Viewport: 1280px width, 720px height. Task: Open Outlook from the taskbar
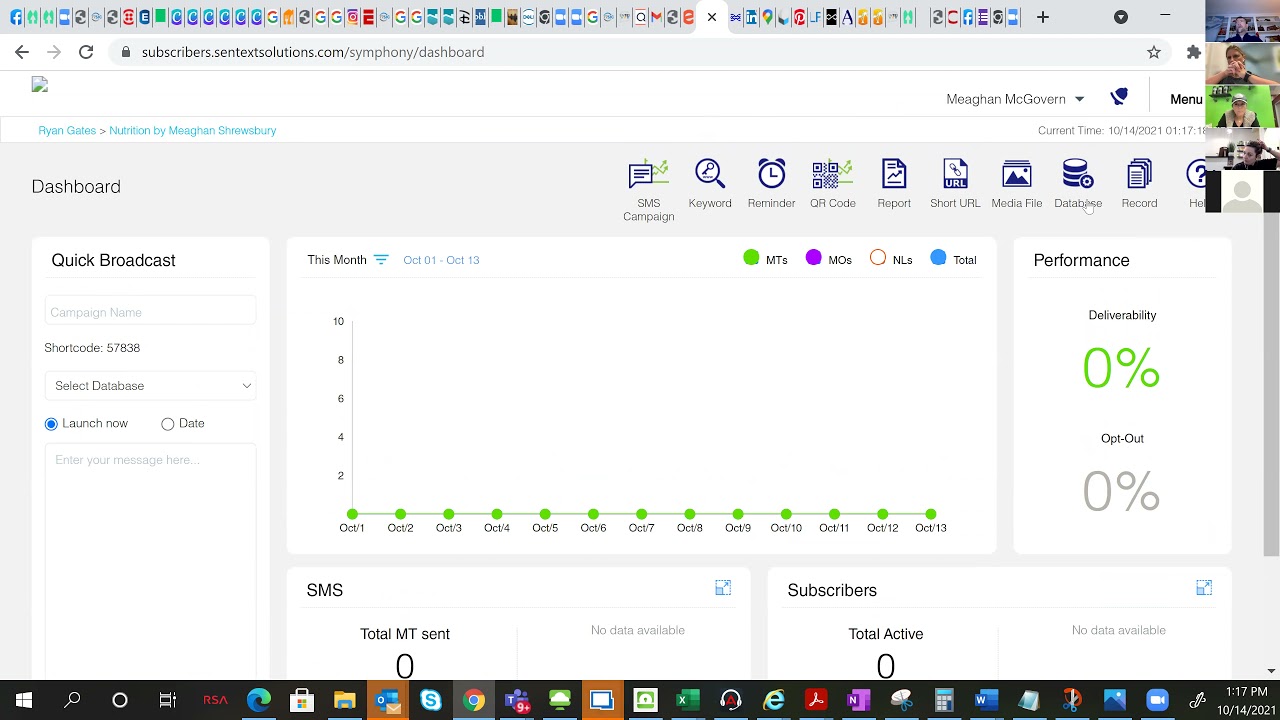tap(388, 700)
